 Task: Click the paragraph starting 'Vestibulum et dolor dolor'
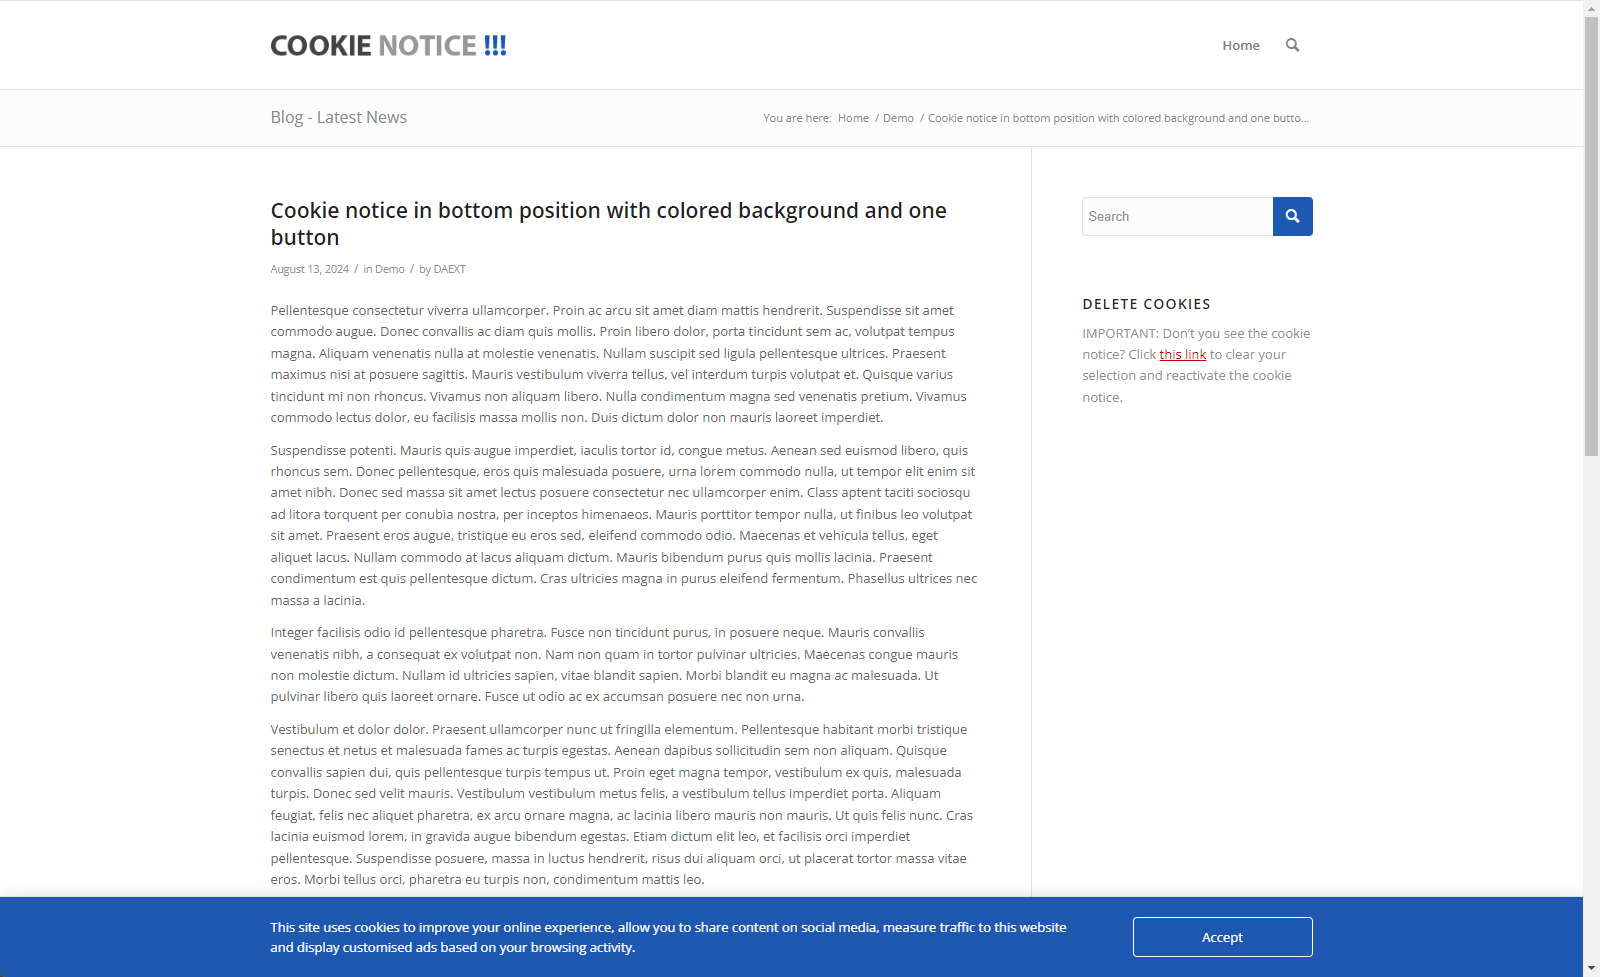click(622, 804)
